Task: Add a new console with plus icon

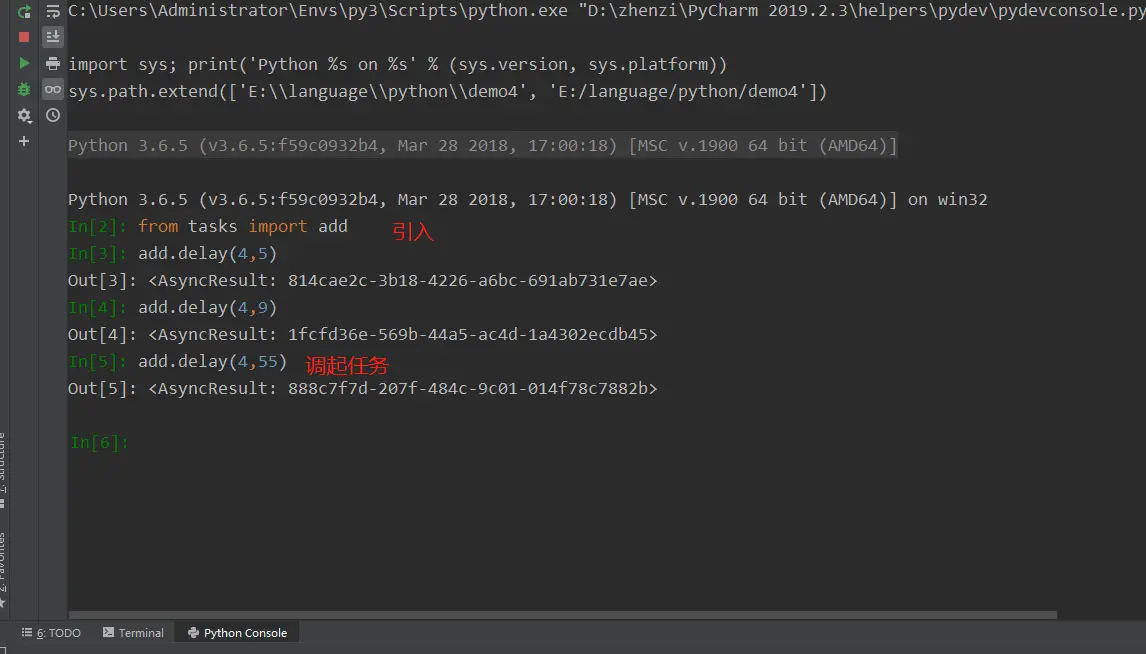Action: 24,141
